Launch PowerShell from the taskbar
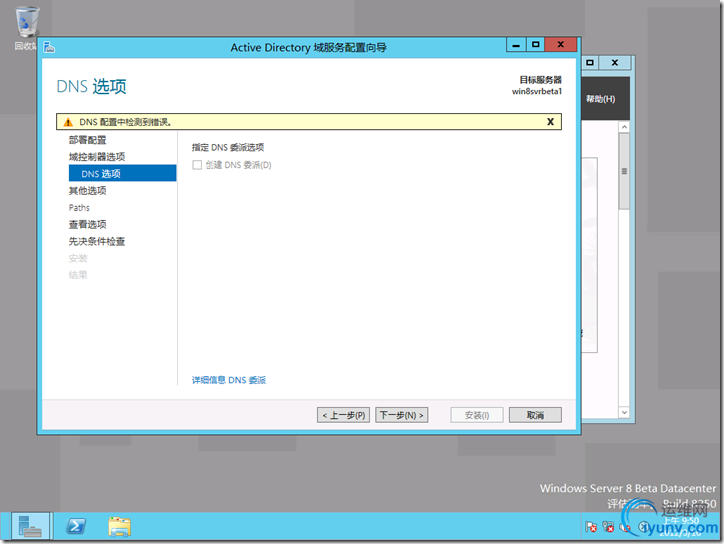724x544 pixels. pyautogui.click(x=76, y=526)
